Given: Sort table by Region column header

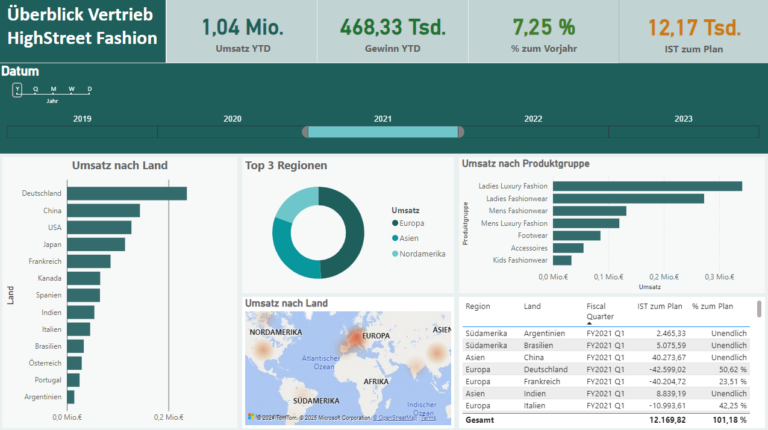Looking at the screenshot, I should coord(478,307).
